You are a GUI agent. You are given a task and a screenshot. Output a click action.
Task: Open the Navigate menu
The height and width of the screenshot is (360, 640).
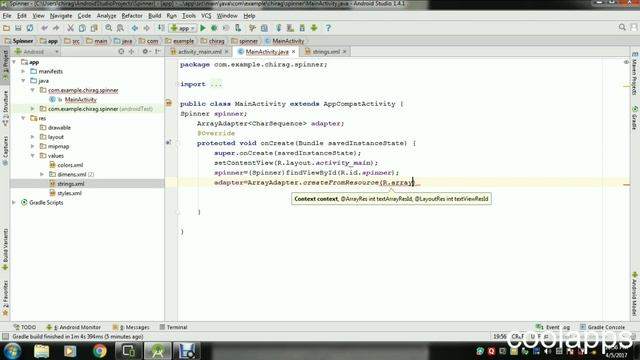61,16
